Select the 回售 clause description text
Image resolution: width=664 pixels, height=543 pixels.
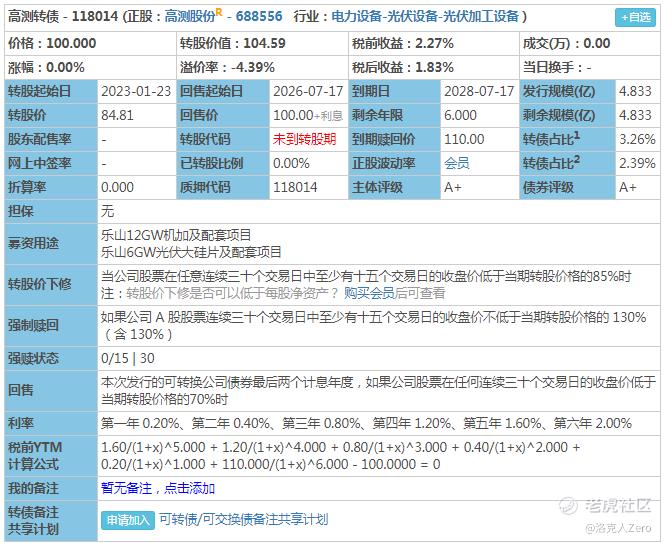tap(378, 391)
